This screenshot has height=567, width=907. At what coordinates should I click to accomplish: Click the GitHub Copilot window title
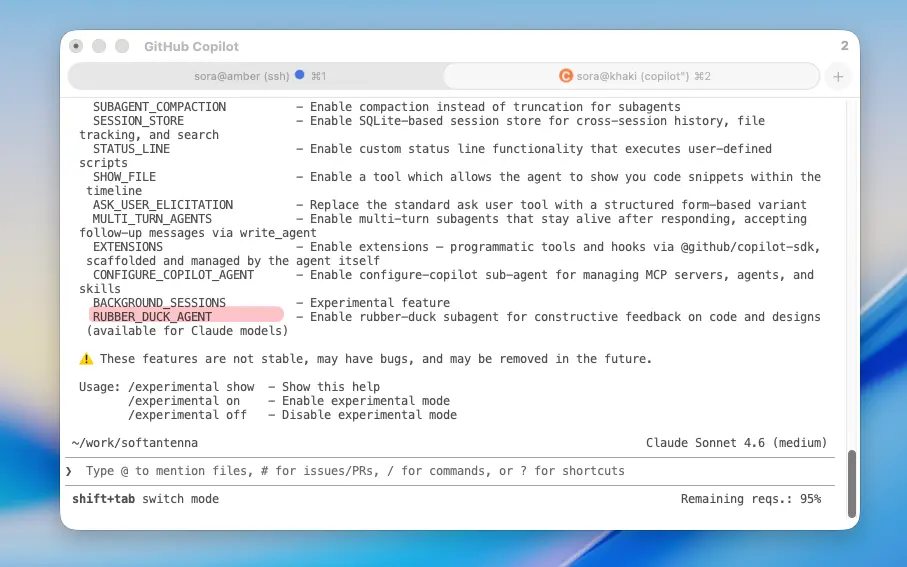191,46
